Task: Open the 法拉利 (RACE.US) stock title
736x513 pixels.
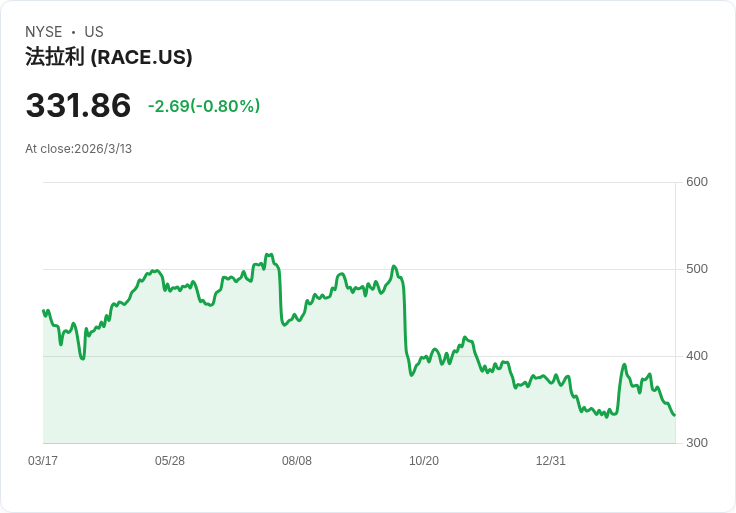Action: pos(109,57)
